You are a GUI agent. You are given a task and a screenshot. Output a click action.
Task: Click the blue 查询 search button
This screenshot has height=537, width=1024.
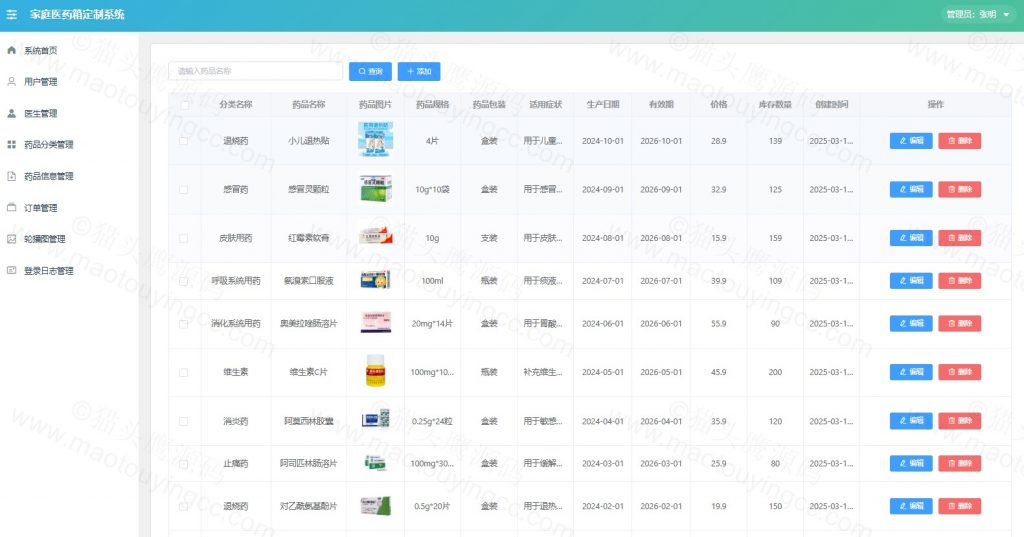tap(370, 71)
